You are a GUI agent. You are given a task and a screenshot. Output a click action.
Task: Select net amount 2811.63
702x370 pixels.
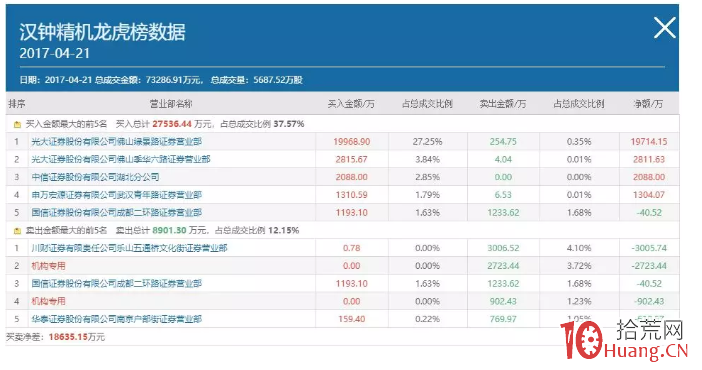pyautogui.click(x=649, y=159)
